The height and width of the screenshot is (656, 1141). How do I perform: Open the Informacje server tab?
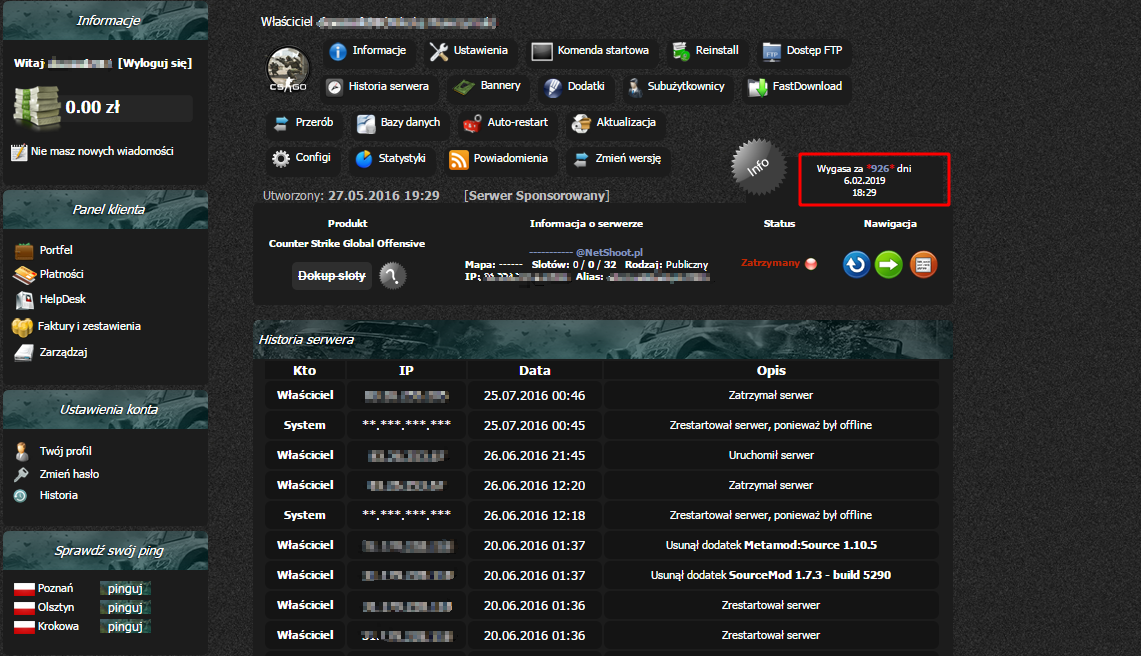(x=367, y=51)
